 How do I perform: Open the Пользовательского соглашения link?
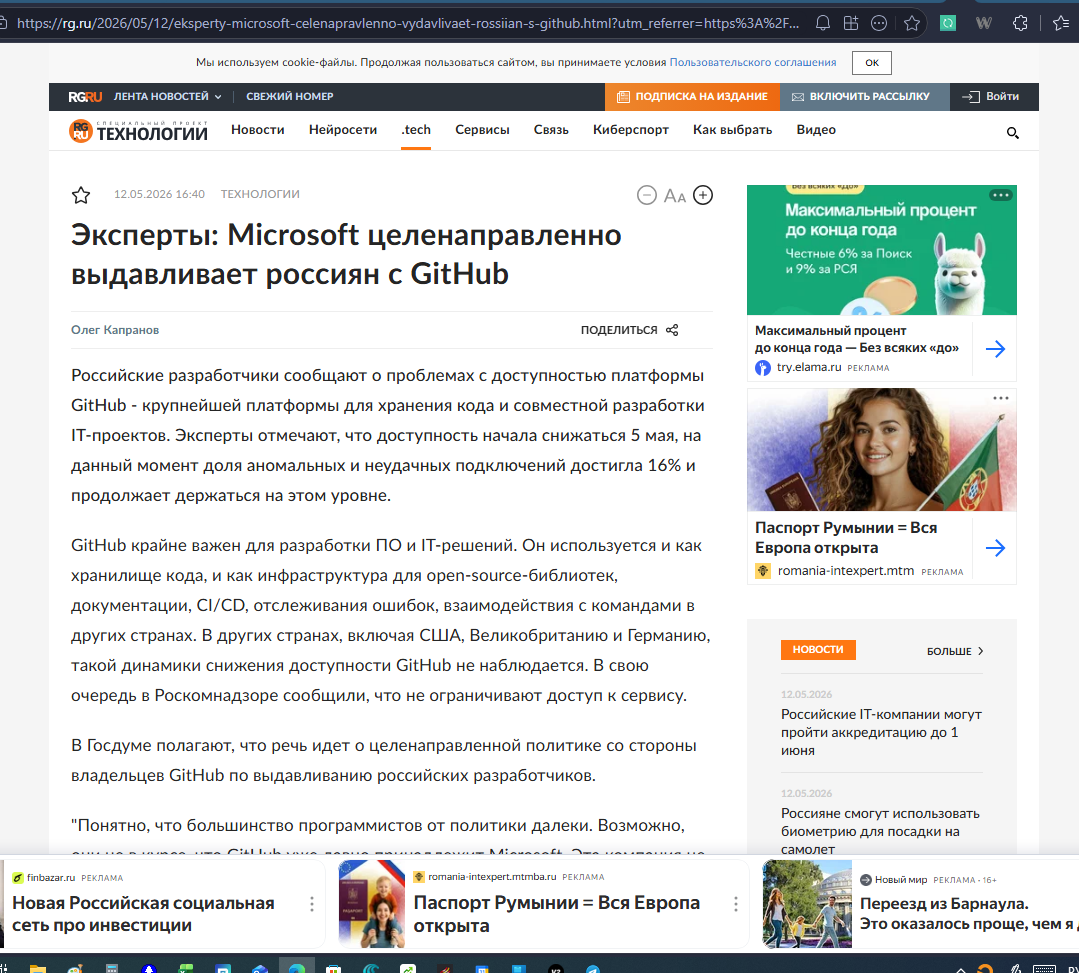click(753, 63)
